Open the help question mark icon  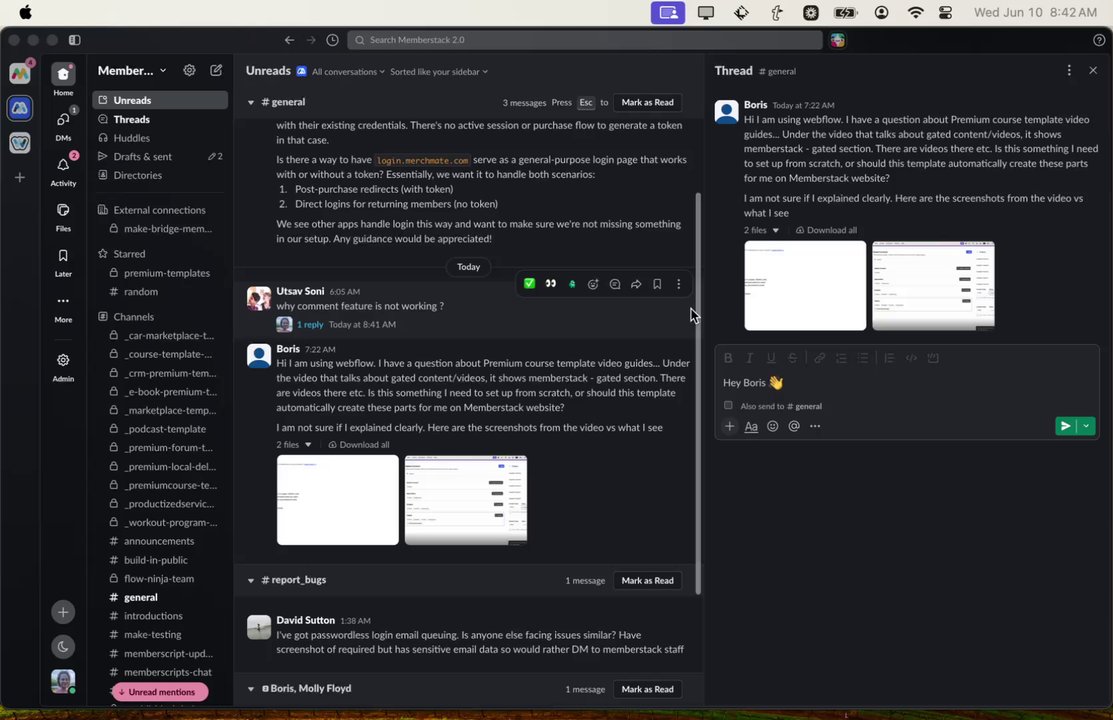(1099, 40)
